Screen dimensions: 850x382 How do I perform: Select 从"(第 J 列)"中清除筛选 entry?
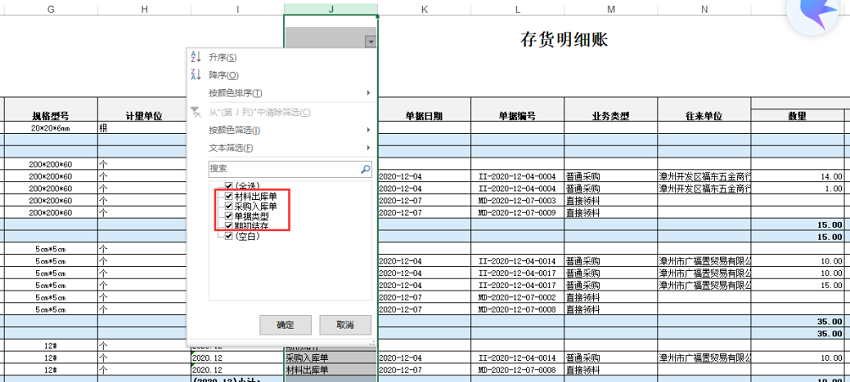[x=260, y=112]
